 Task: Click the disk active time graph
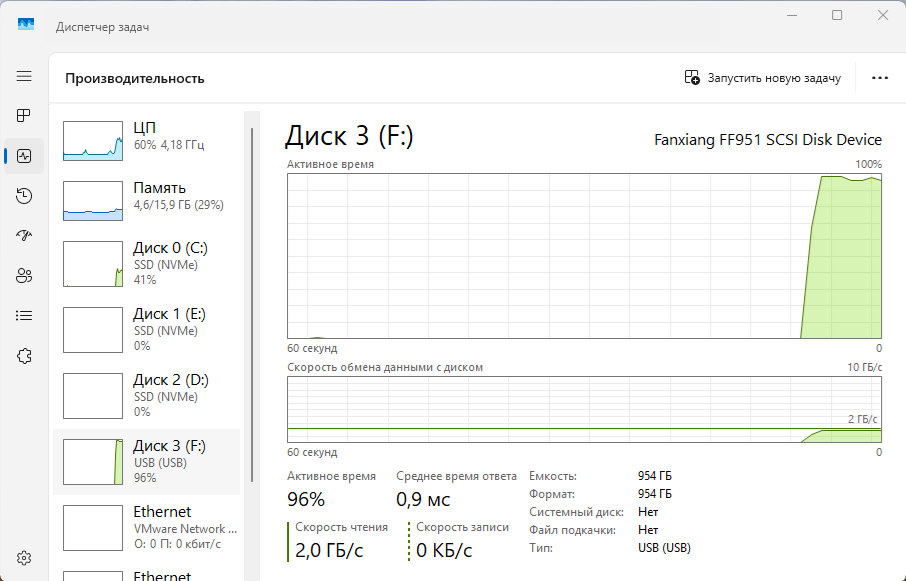pos(584,256)
